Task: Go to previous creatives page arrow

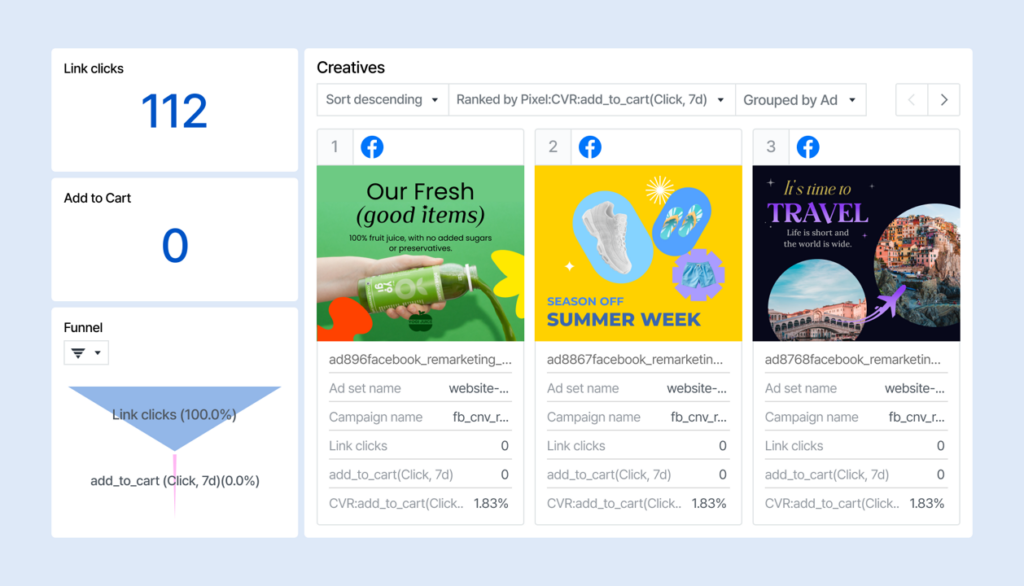Action: 911,100
